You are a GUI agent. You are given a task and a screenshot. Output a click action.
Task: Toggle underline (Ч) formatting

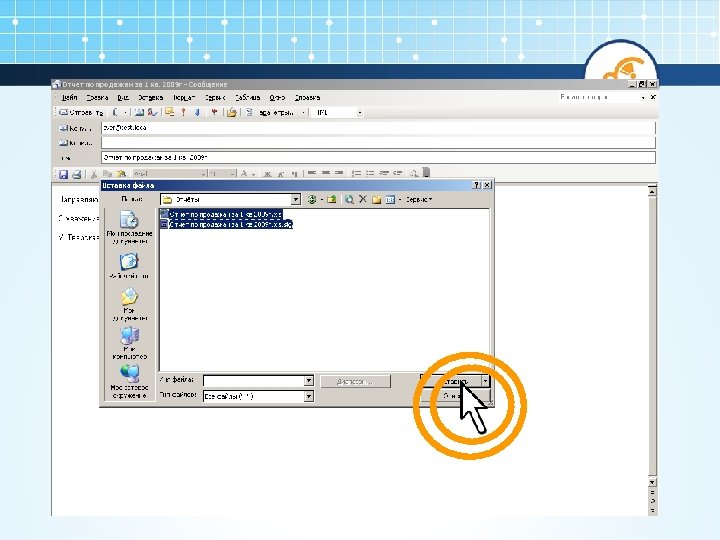click(294, 174)
